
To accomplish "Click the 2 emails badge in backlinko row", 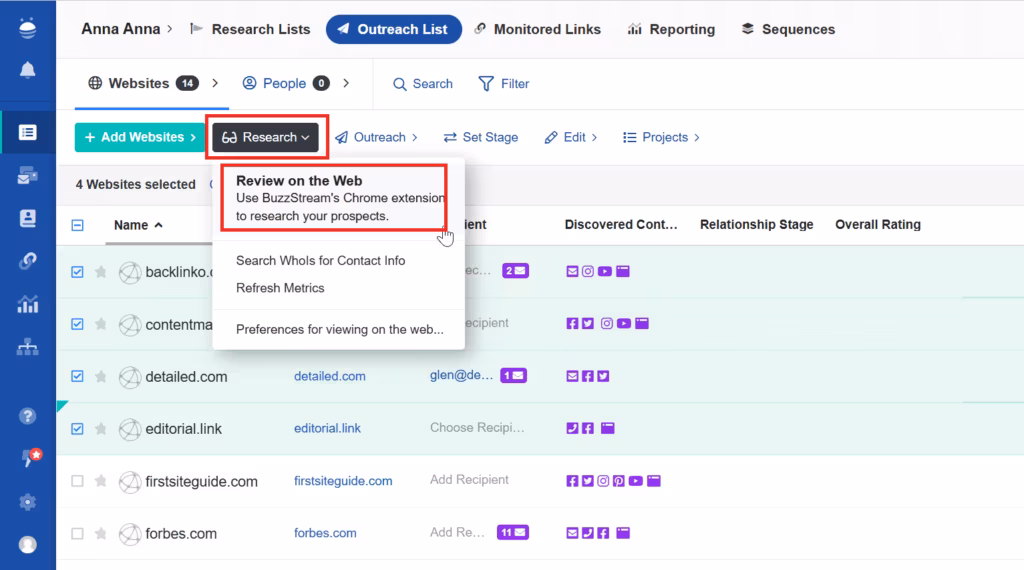I will [x=515, y=270].
